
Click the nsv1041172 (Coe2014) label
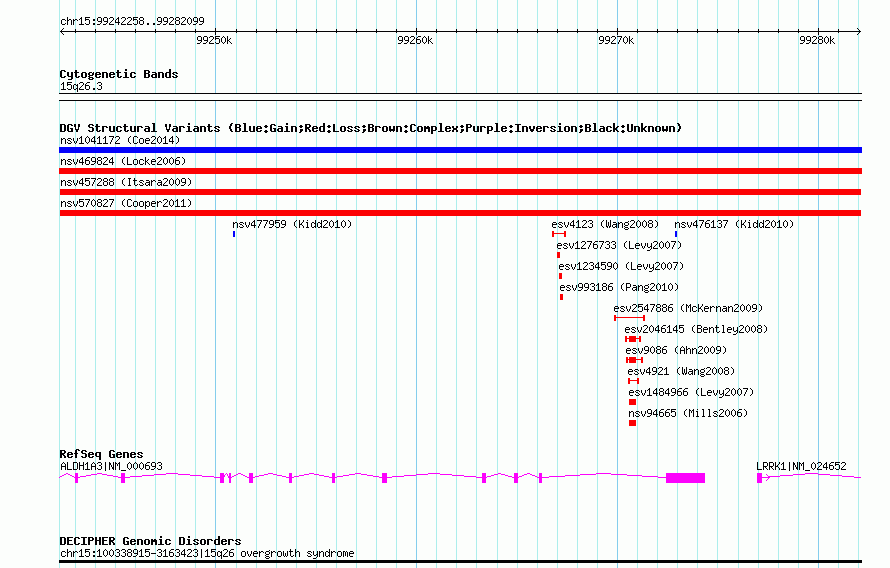pyautogui.click(x=120, y=140)
